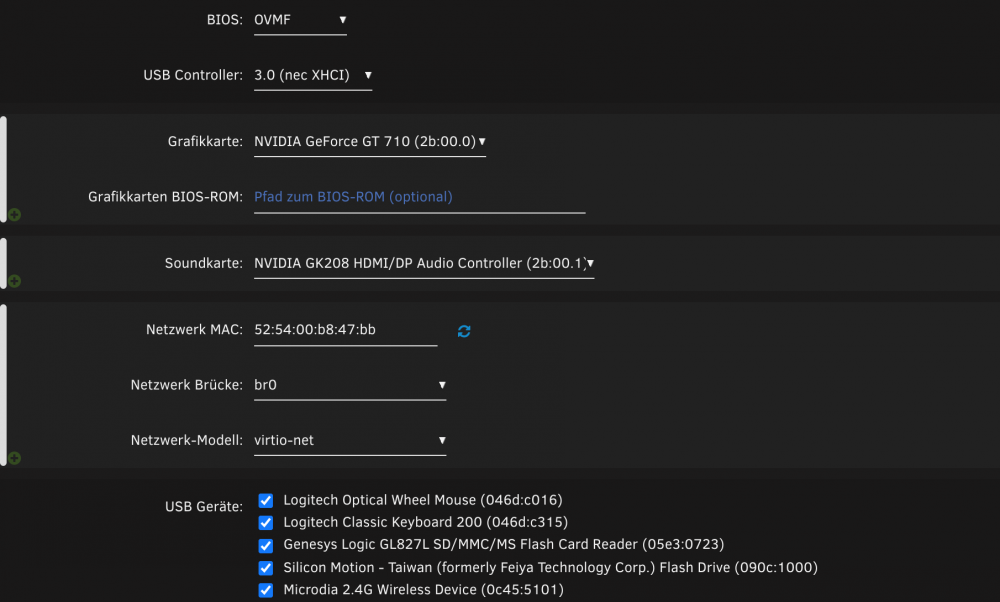The width and height of the screenshot is (1000, 602).
Task: Uncheck Logitech Optical Wheel Mouse
Action: 265,501
